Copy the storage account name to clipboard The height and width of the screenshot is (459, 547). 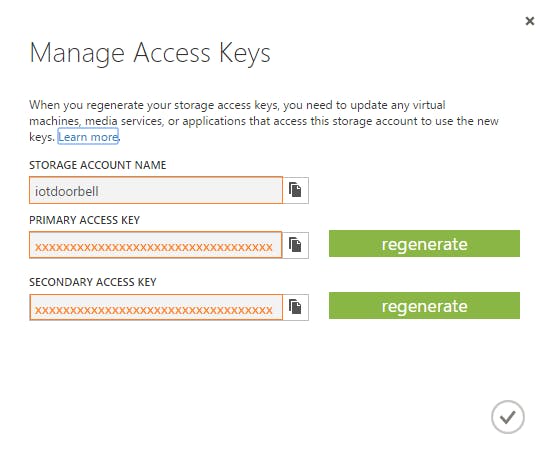[295, 190]
